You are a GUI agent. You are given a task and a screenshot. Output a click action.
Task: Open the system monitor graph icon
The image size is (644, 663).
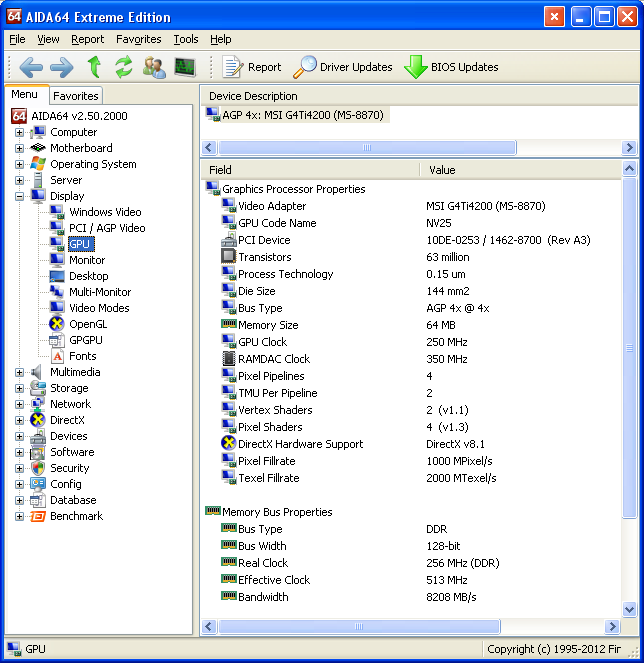coord(185,67)
